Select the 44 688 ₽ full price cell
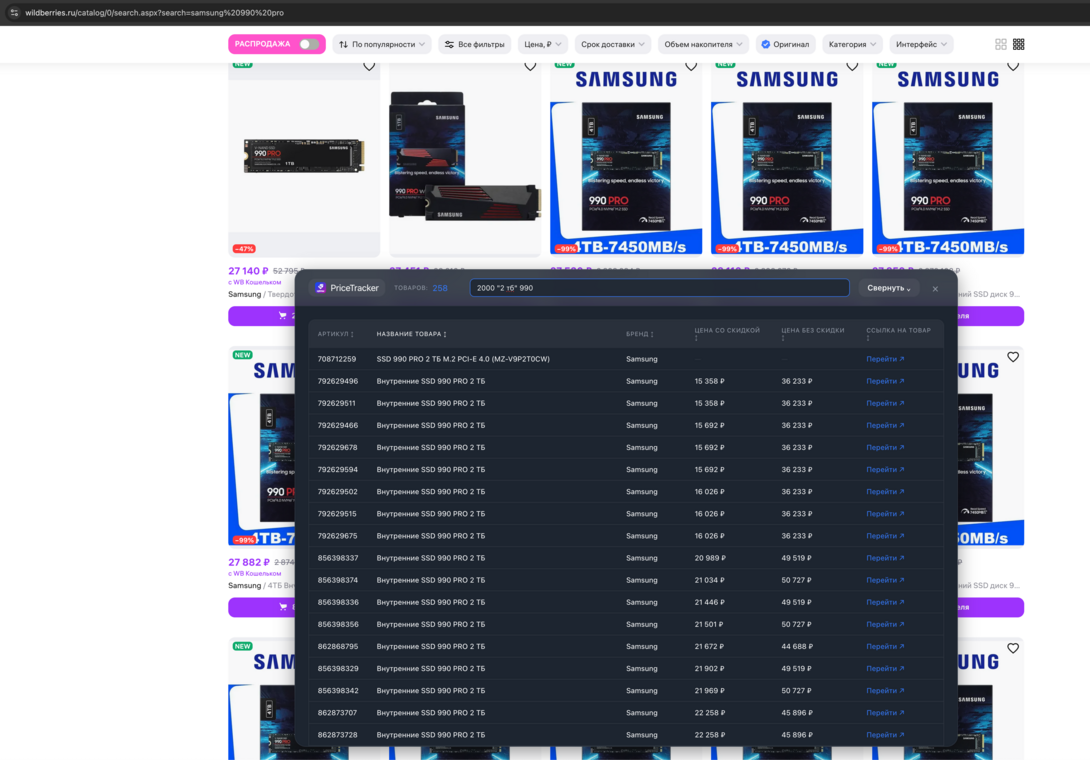Screen dimensions: 1090x760 pyautogui.click(x=797, y=647)
